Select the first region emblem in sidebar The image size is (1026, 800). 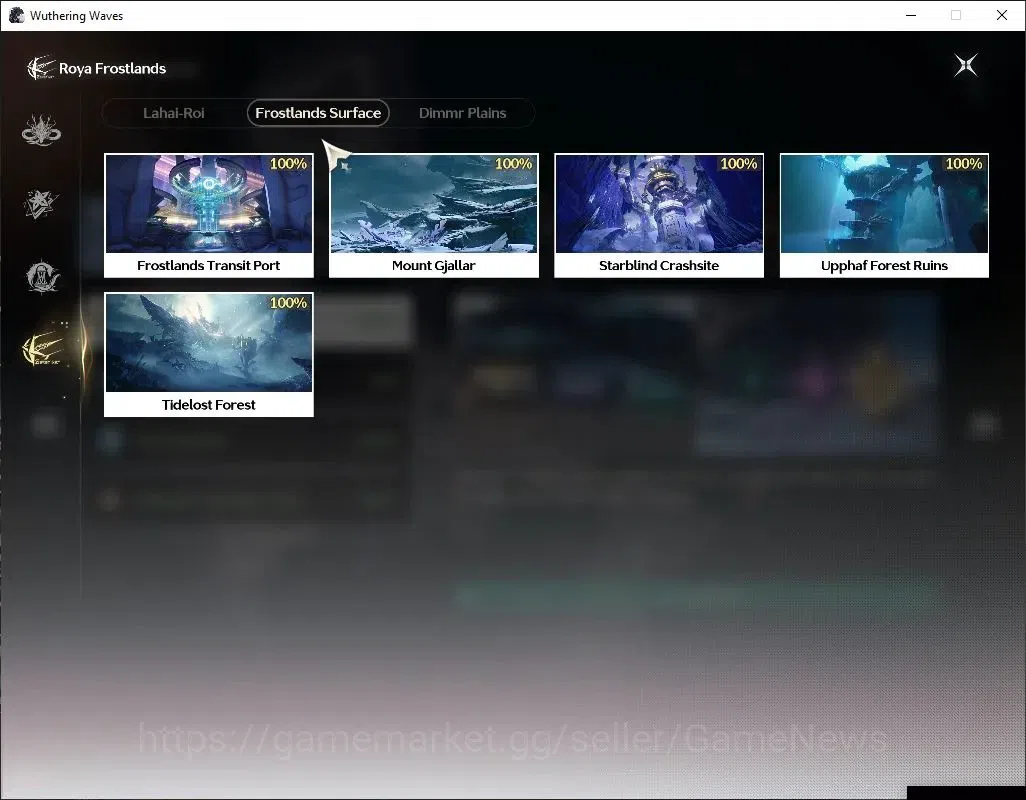[41, 130]
